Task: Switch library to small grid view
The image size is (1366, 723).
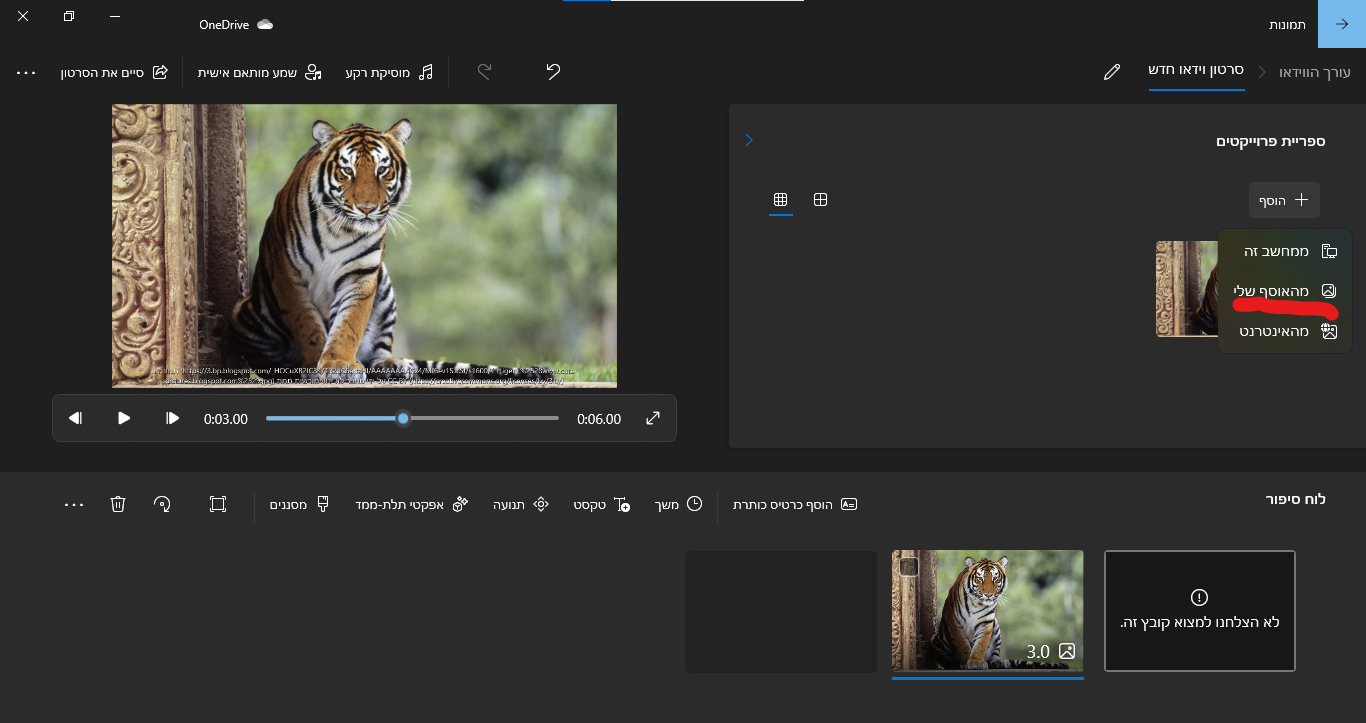Action: point(780,200)
